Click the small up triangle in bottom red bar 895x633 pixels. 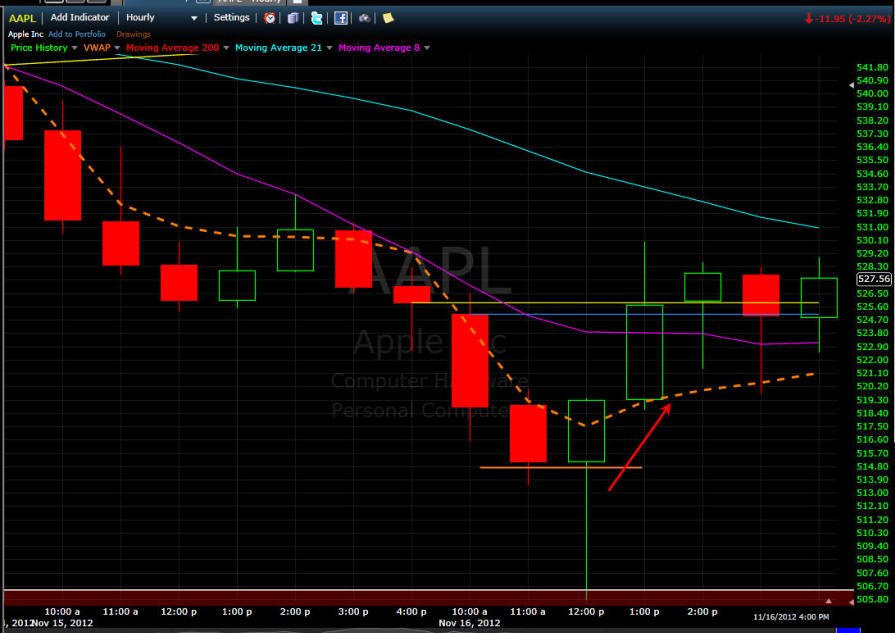[828, 600]
